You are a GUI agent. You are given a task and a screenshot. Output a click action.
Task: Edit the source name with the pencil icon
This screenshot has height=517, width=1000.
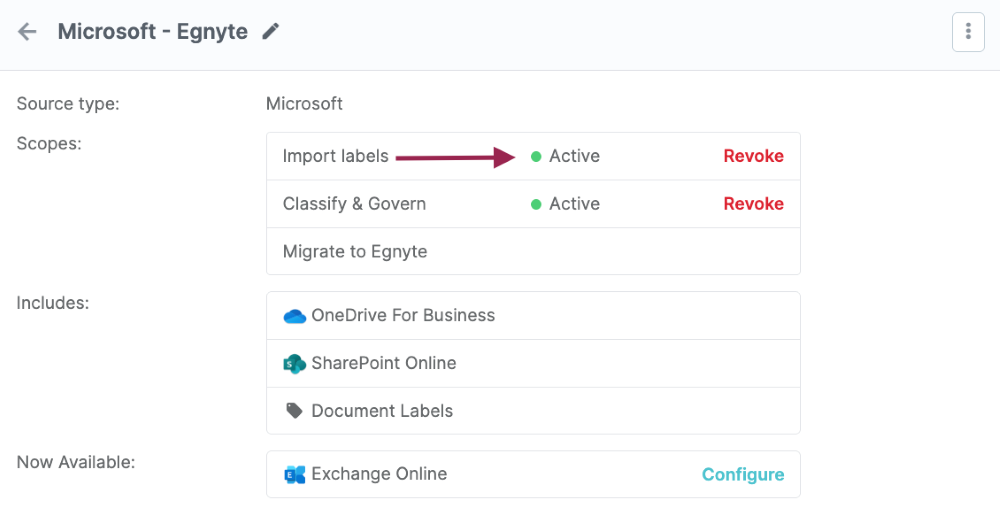[x=271, y=31]
